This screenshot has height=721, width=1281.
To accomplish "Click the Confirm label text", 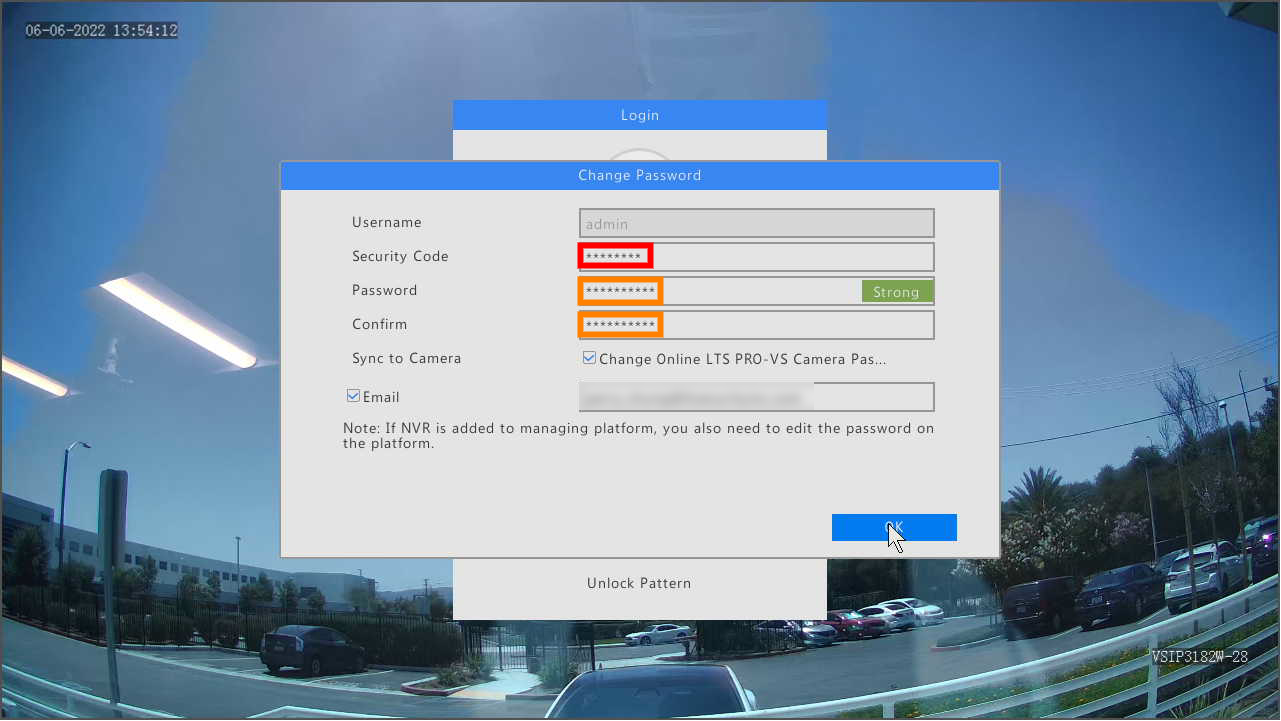I will pos(379,324).
